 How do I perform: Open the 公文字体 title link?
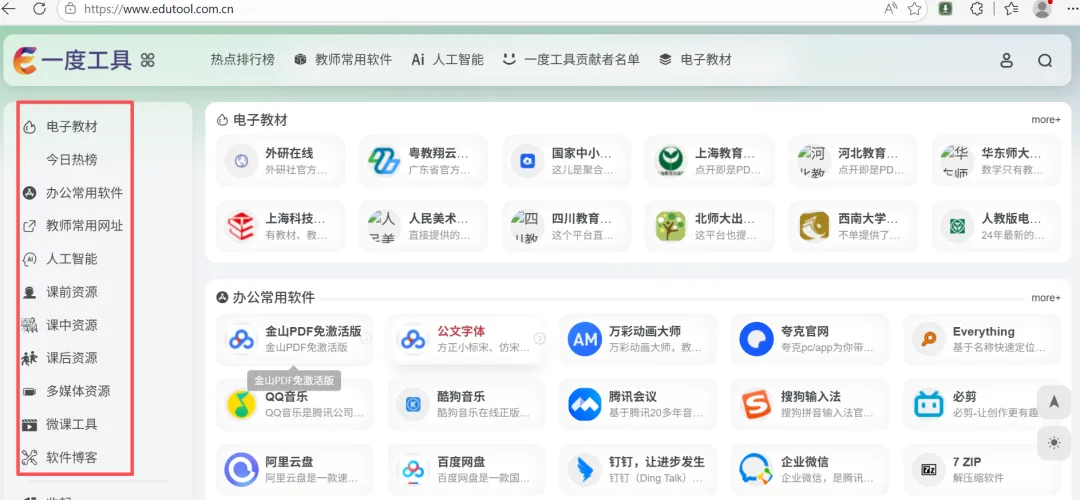(x=461, y=331)
